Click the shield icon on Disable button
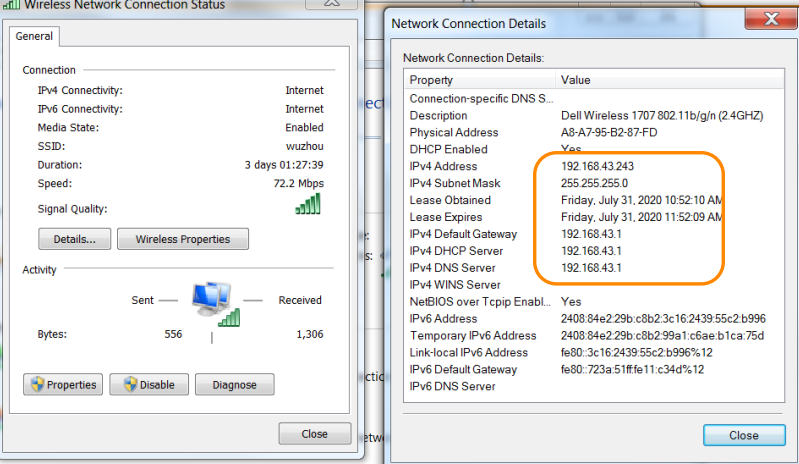Image resolution: width=799 pixels, height=464 pixels. tap(129, 385)
